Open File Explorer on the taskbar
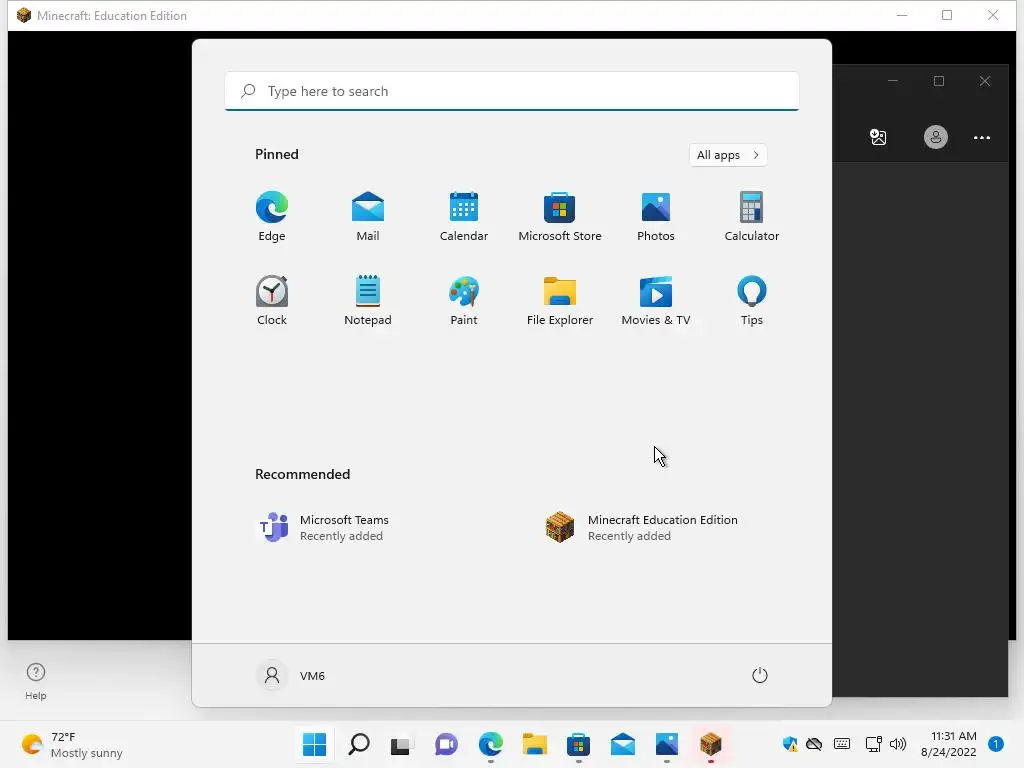Image resolution: width=1024 pixels, height=768 pixels. [x=534, y=744]
